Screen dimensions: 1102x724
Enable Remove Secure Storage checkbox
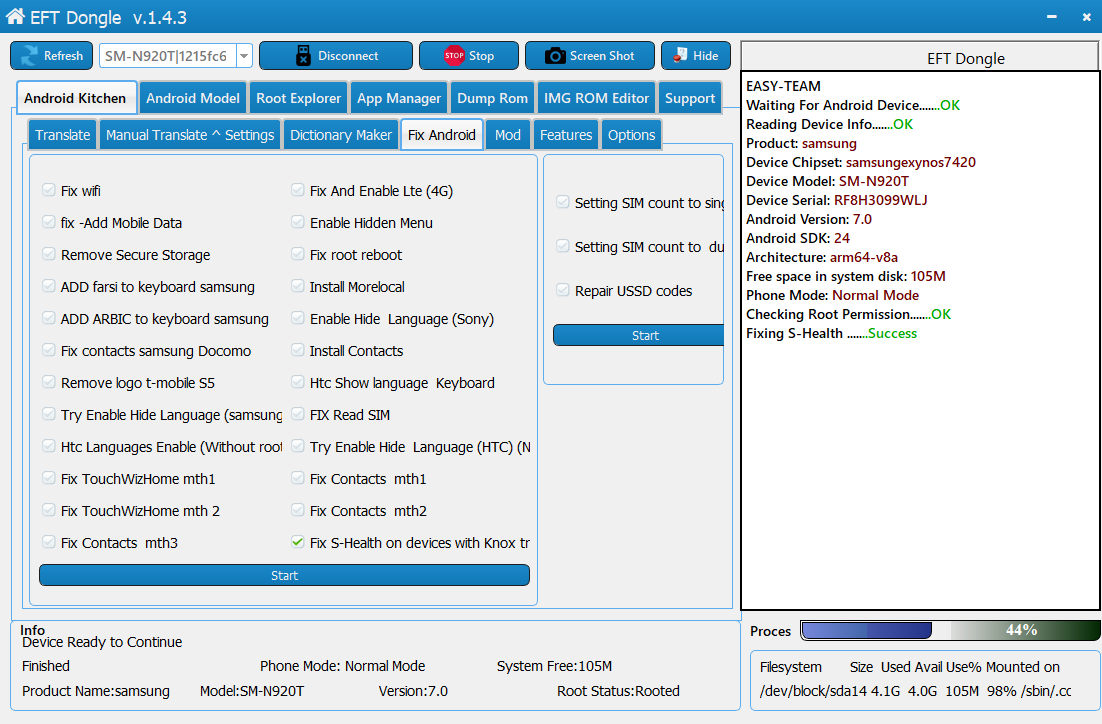tap(48, 254)
